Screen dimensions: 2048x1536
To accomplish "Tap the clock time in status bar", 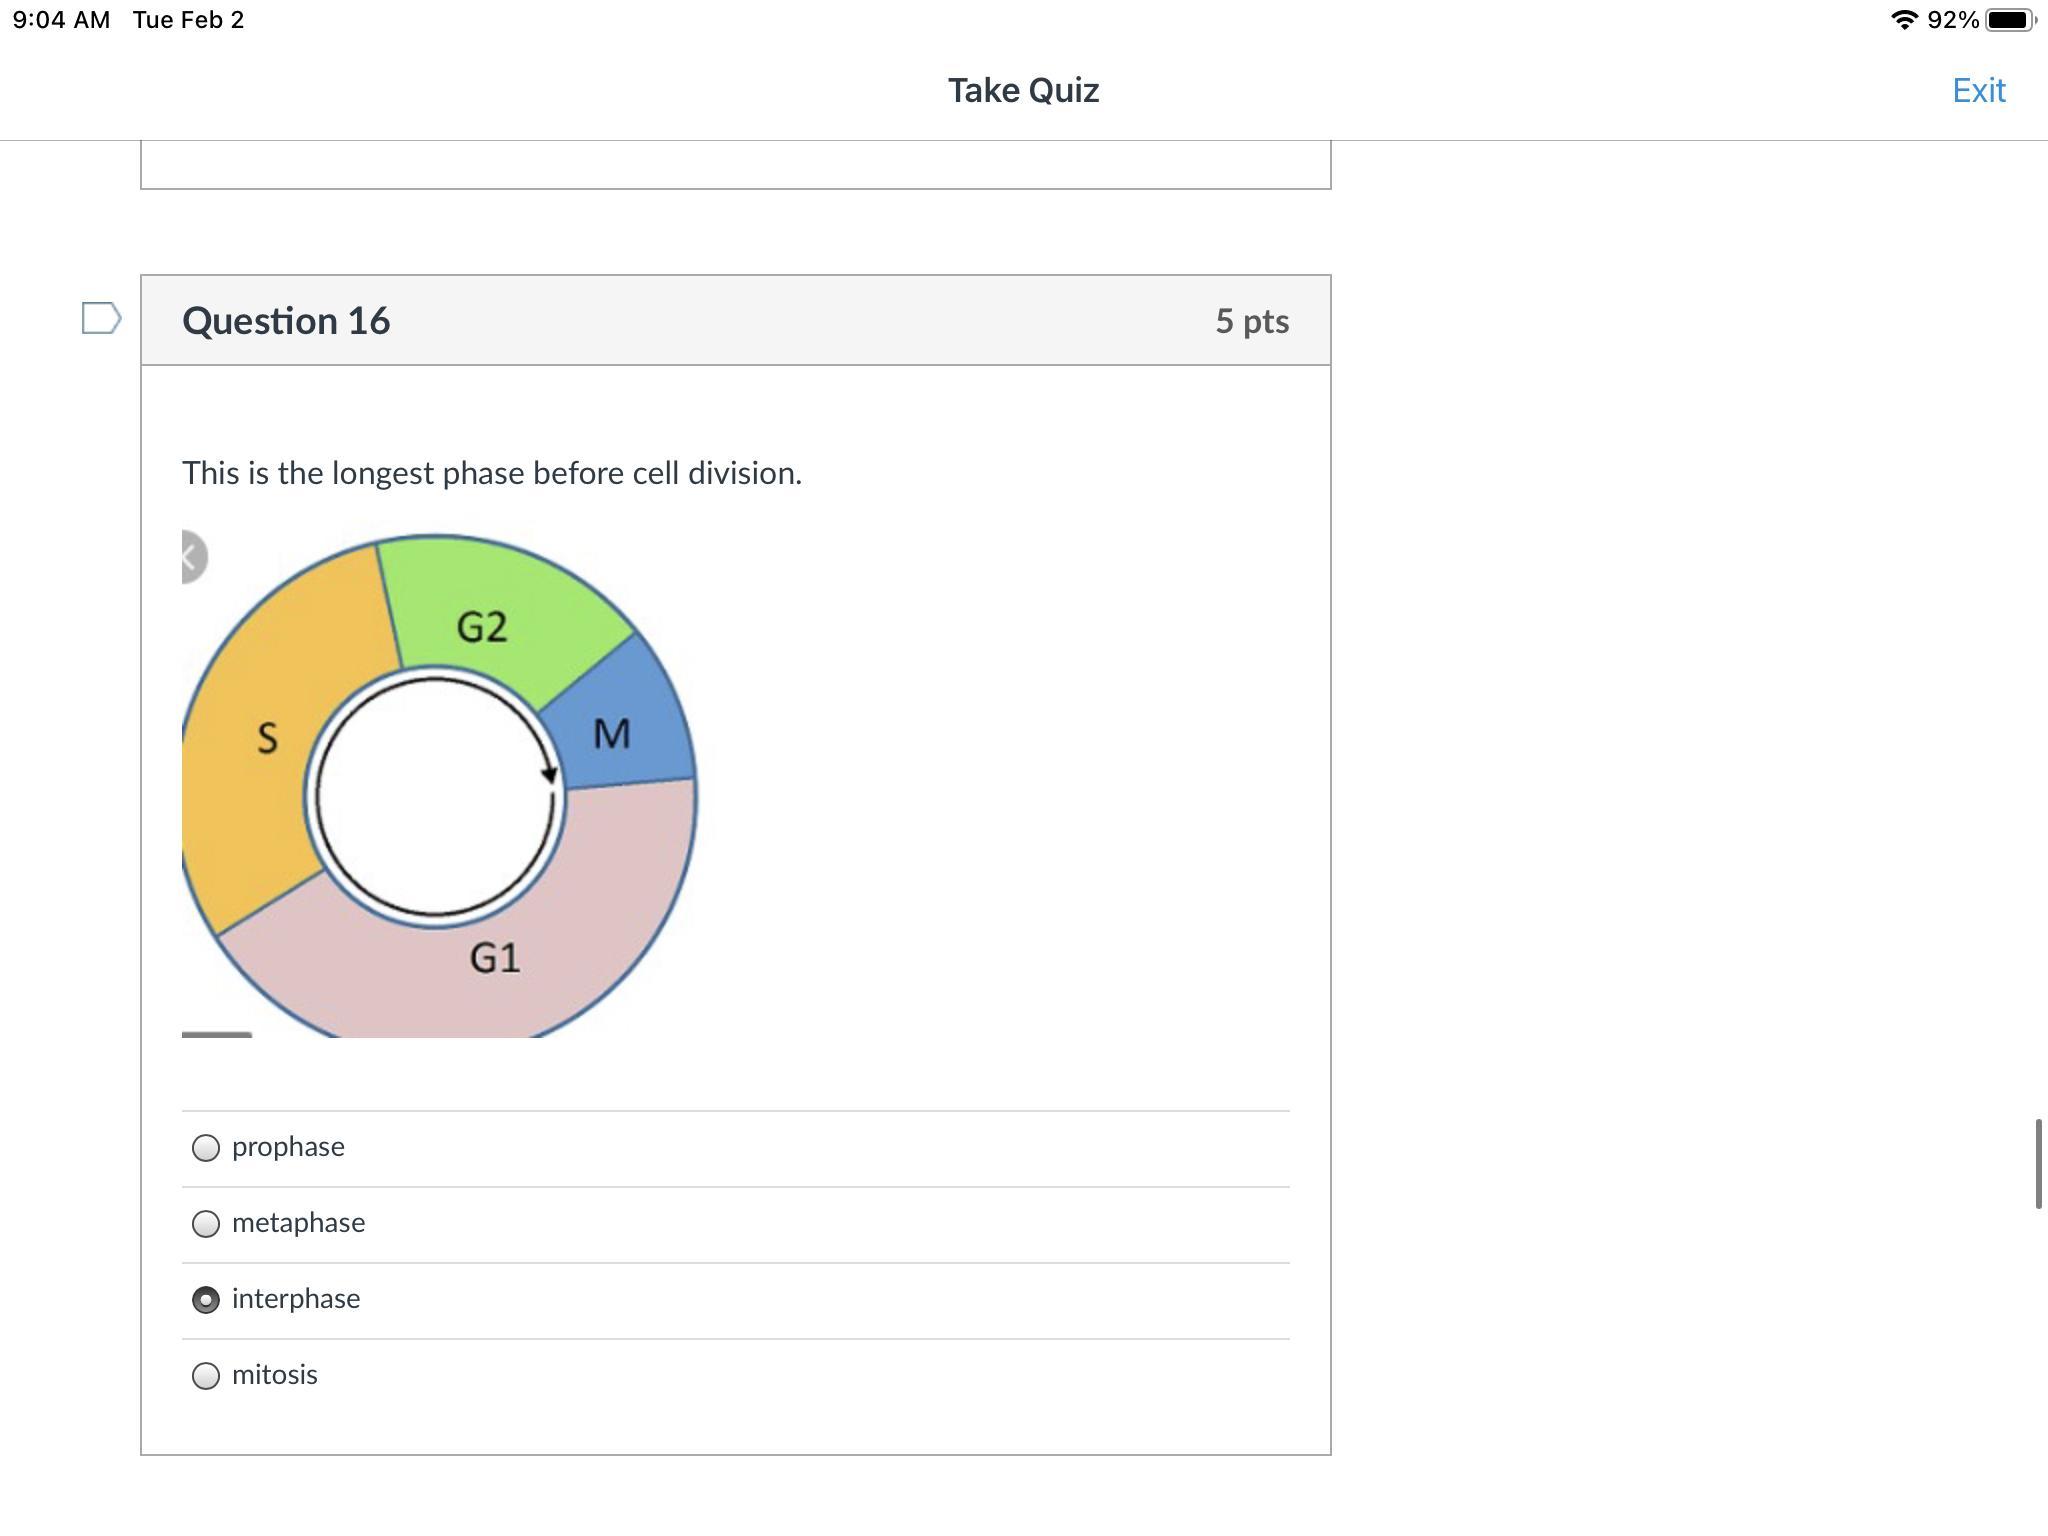I will (61, 20).
